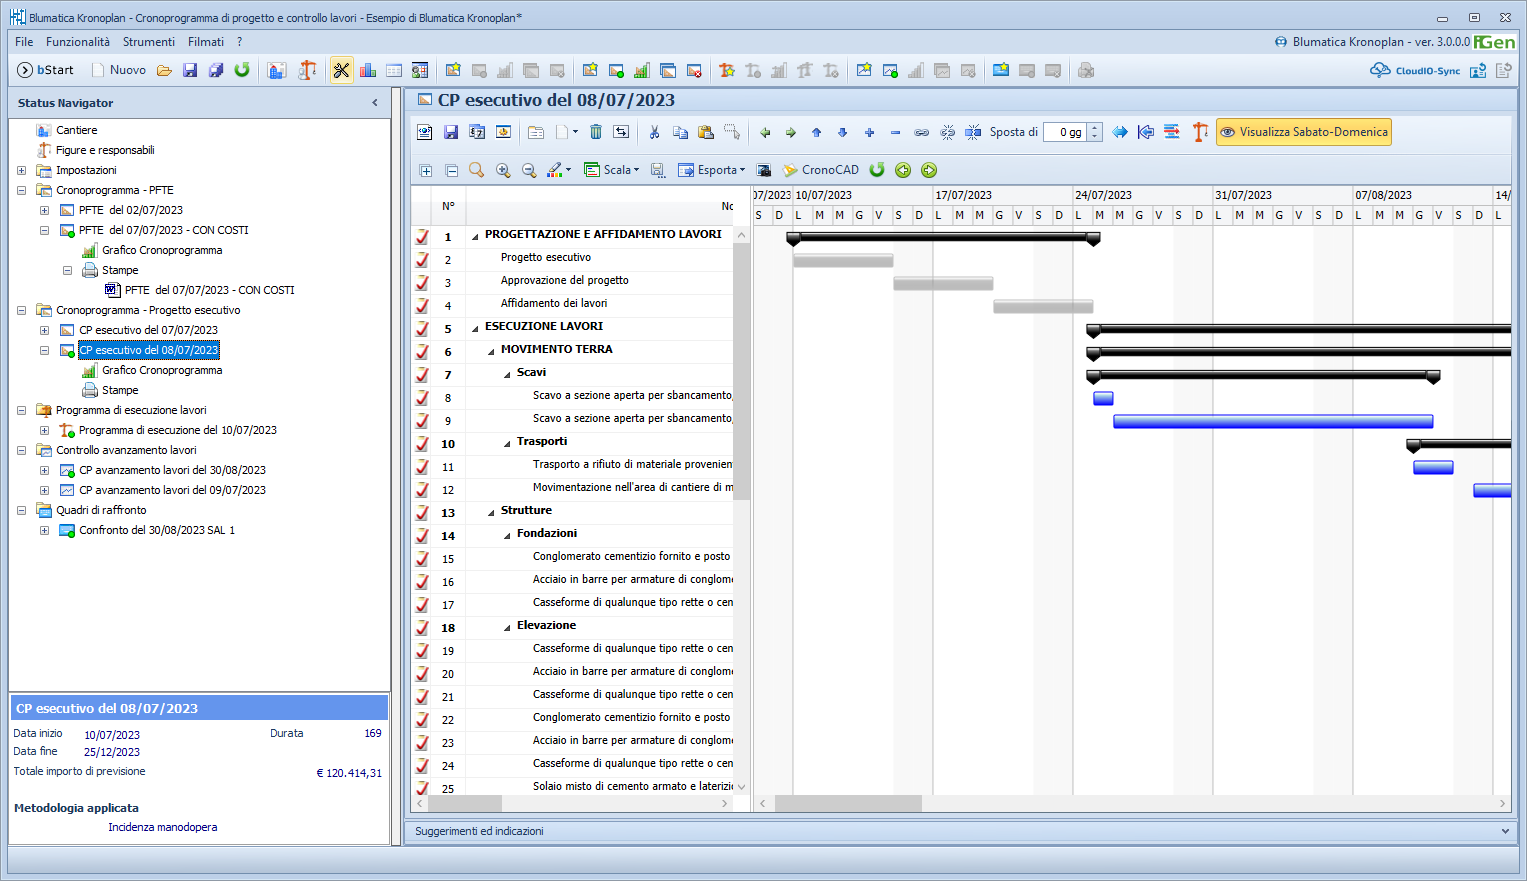The image size is (1527, 881).
Task: Save project with main toolbar floppy icon
Action: (x=190, y=70)
